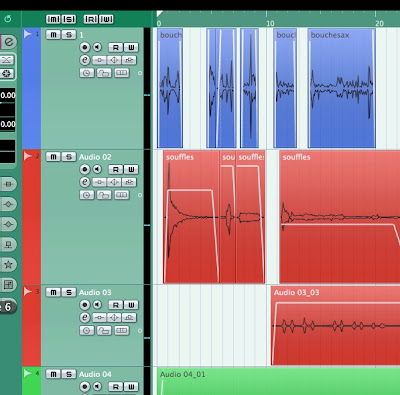The width and height of the screenshot is (400, 395).
Task: Toggle global Write [W] for all tracks
Action: (106, 19)
